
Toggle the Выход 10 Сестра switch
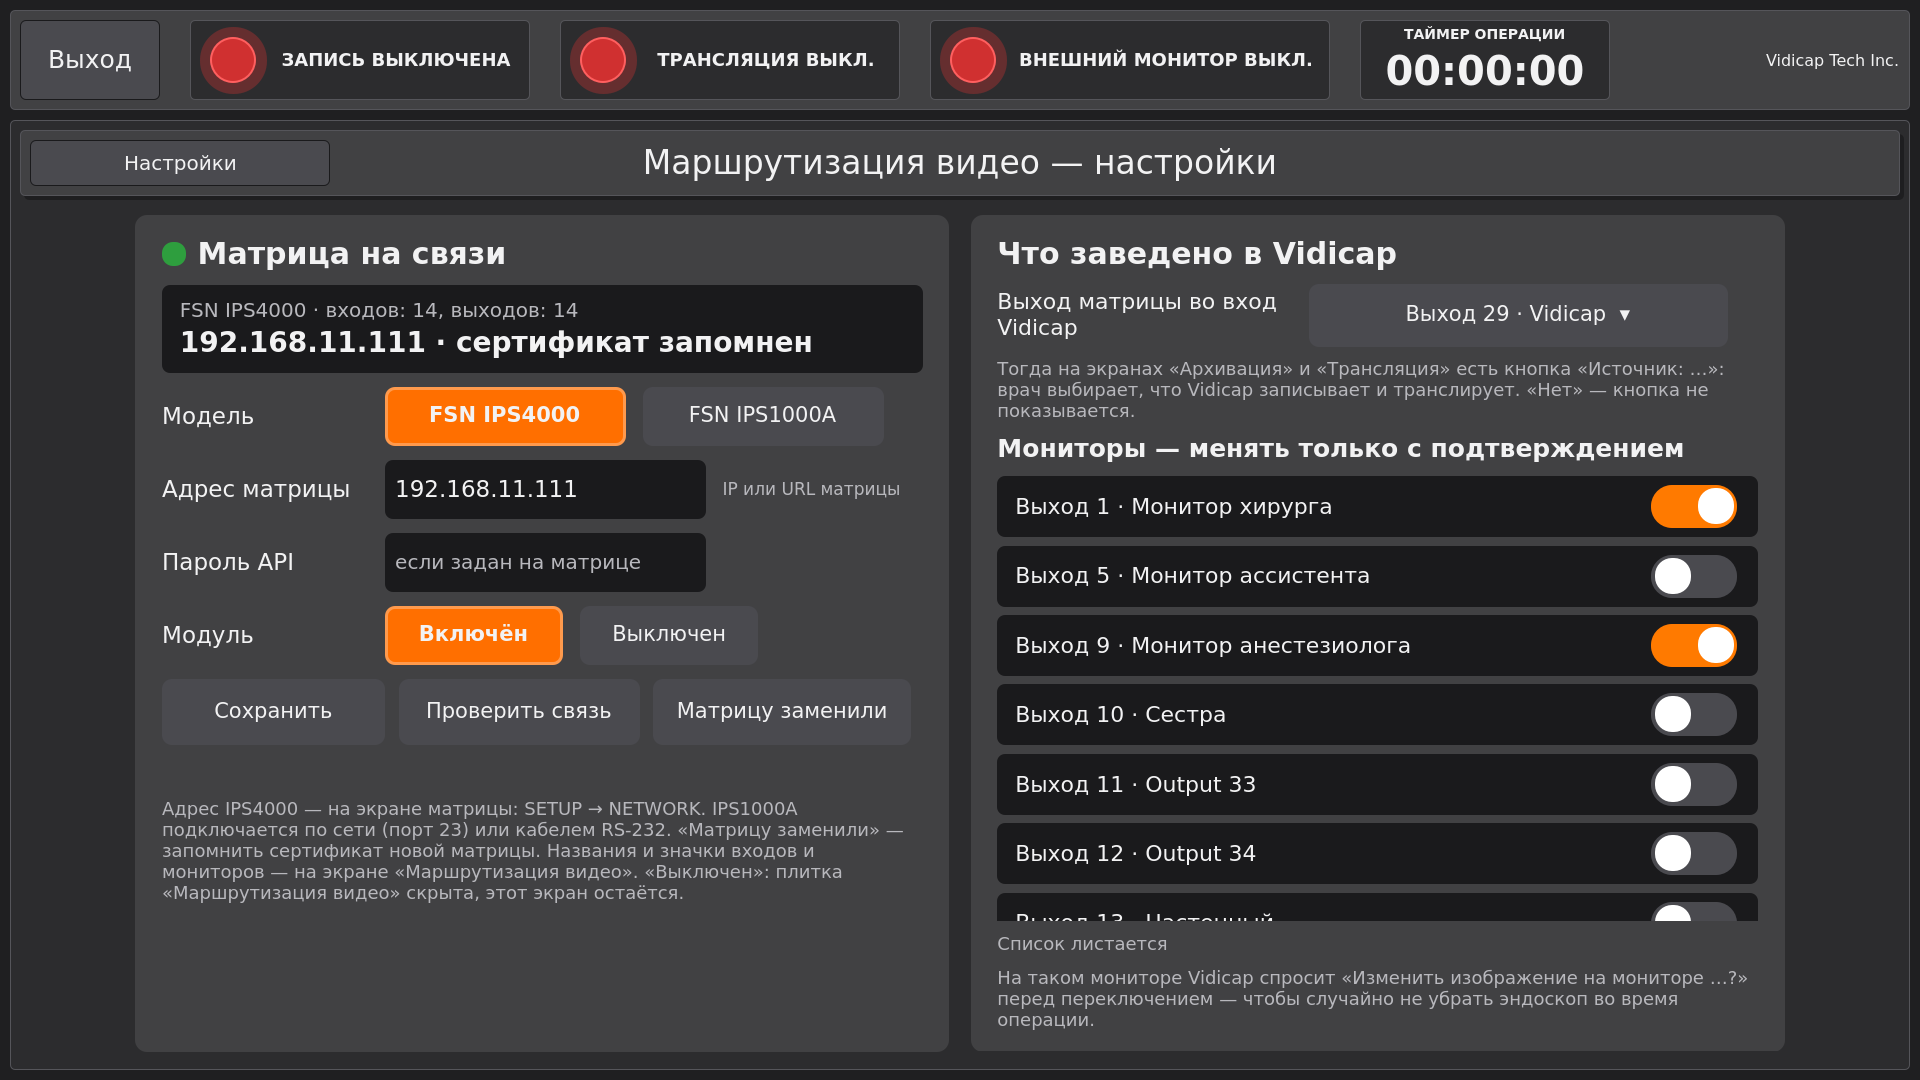point(1693,714)
